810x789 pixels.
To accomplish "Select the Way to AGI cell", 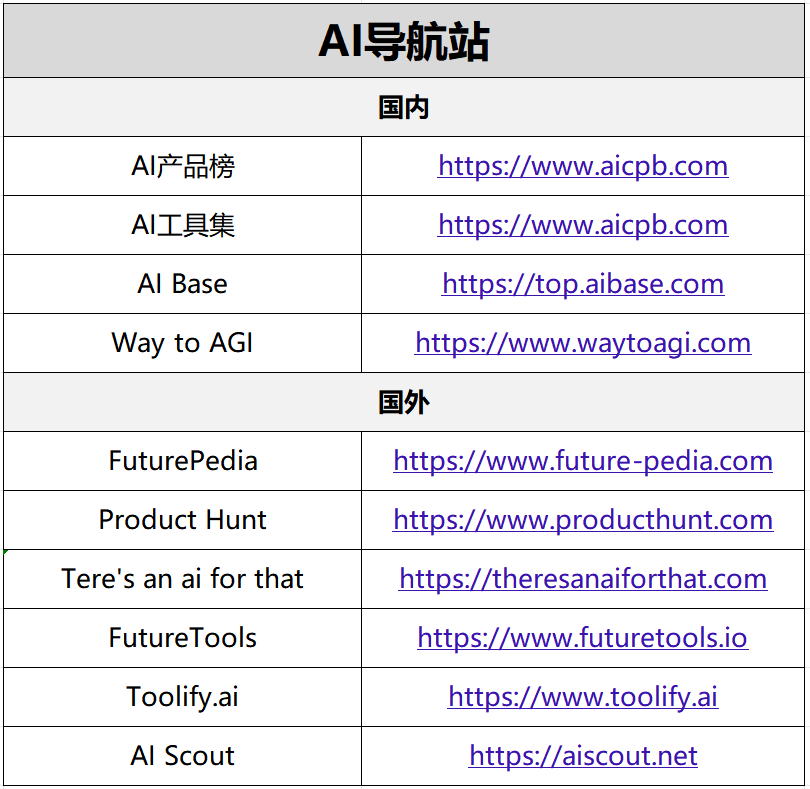I will (183, 343).
